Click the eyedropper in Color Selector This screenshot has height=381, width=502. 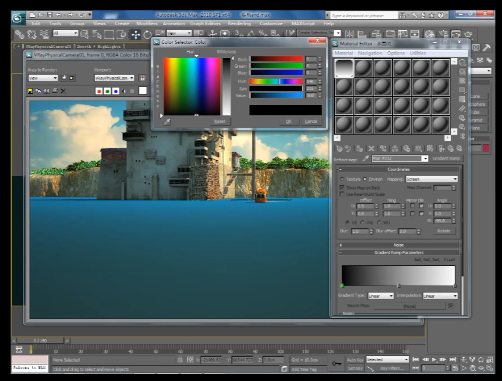(167, 122)
